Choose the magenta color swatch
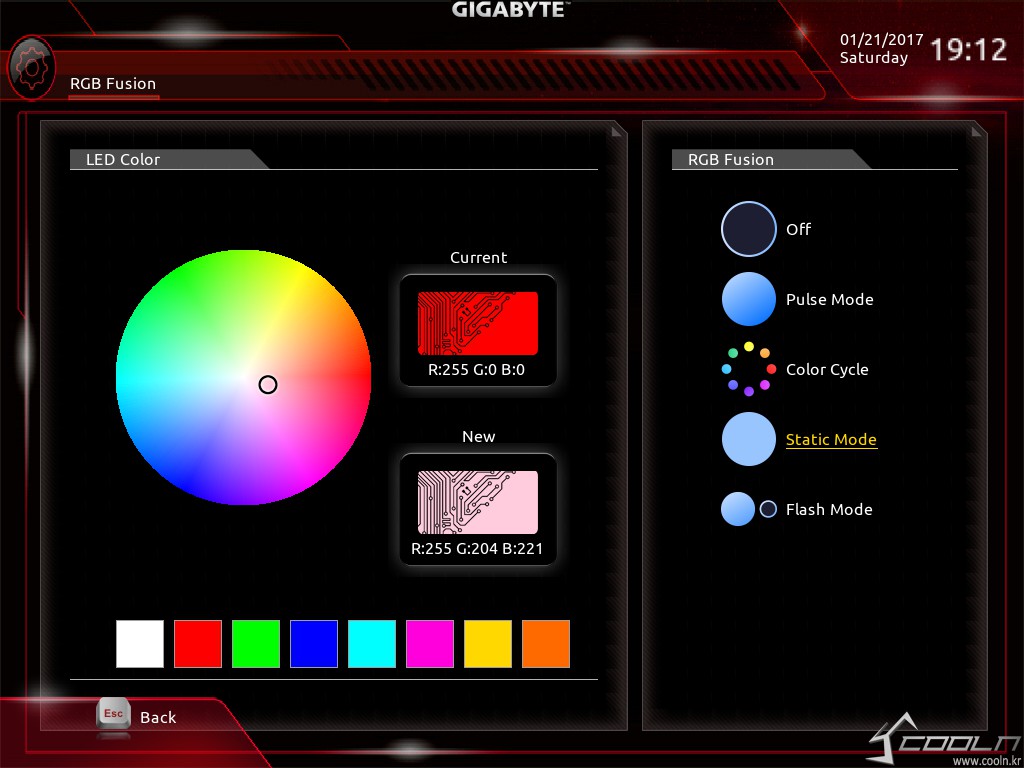 430,644
